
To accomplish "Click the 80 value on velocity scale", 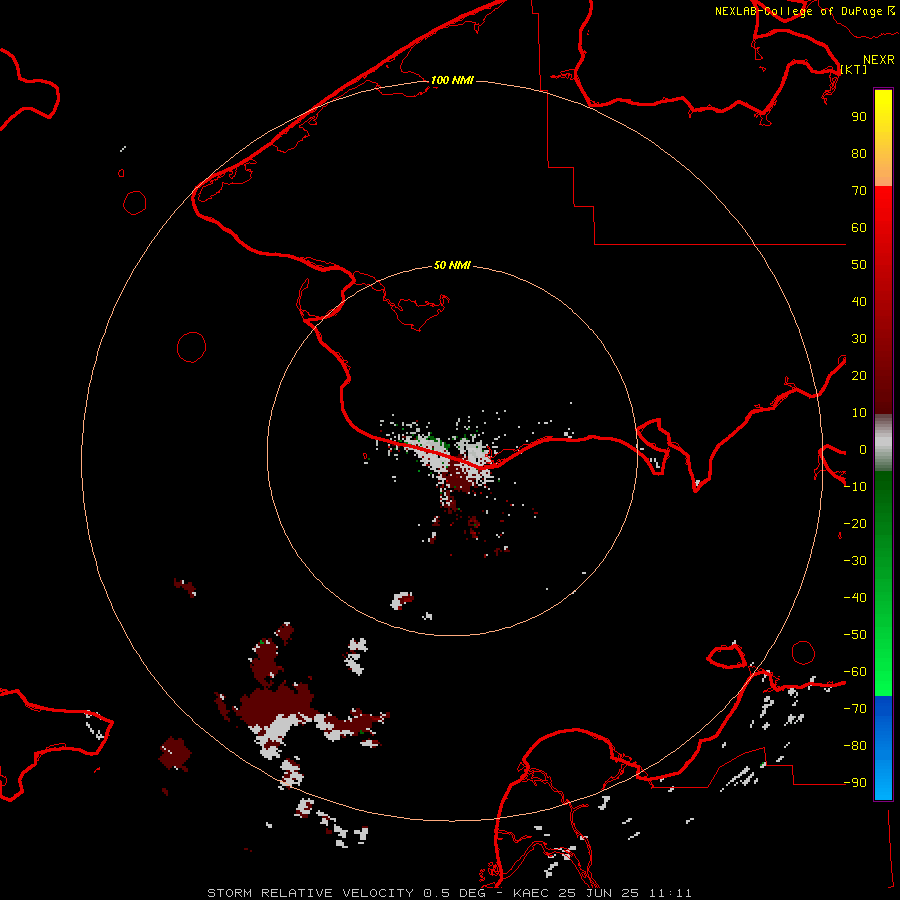I will (859, 153).
